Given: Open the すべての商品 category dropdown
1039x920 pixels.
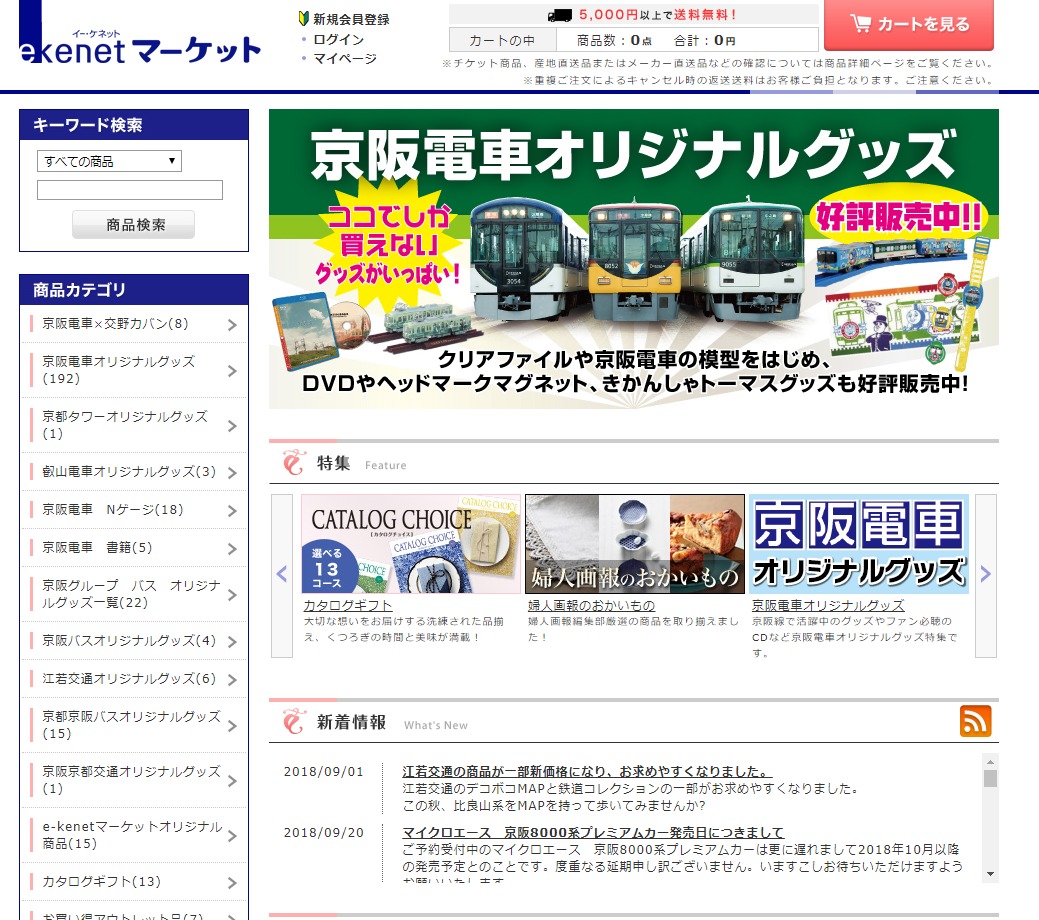Looking at the screenshot, I should pos(109,161).
